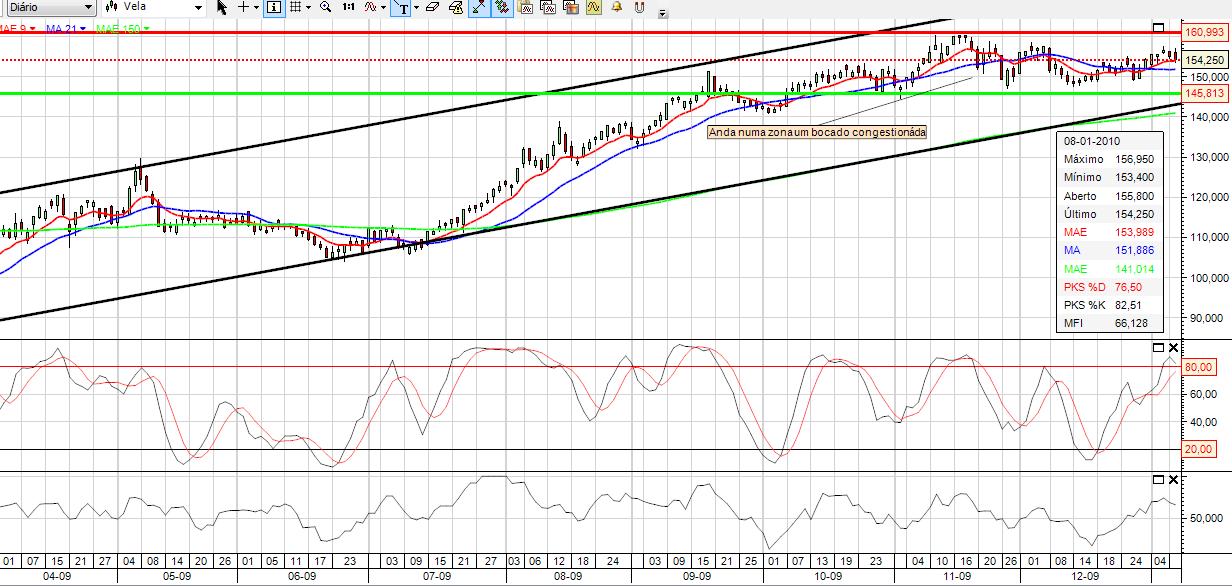
Task: Maximize the stochastic indicator panel
Action: point(1159,347)
